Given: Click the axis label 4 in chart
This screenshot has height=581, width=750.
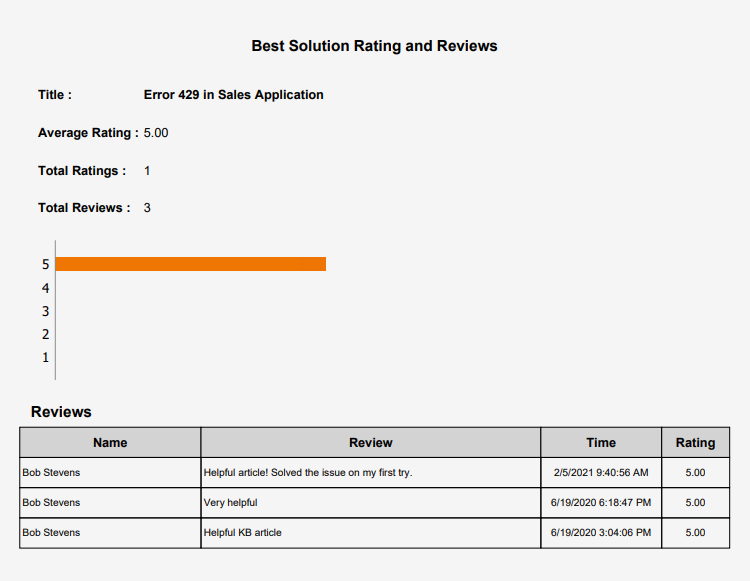Looking at the screenshot, I should [x=46, y=288].
